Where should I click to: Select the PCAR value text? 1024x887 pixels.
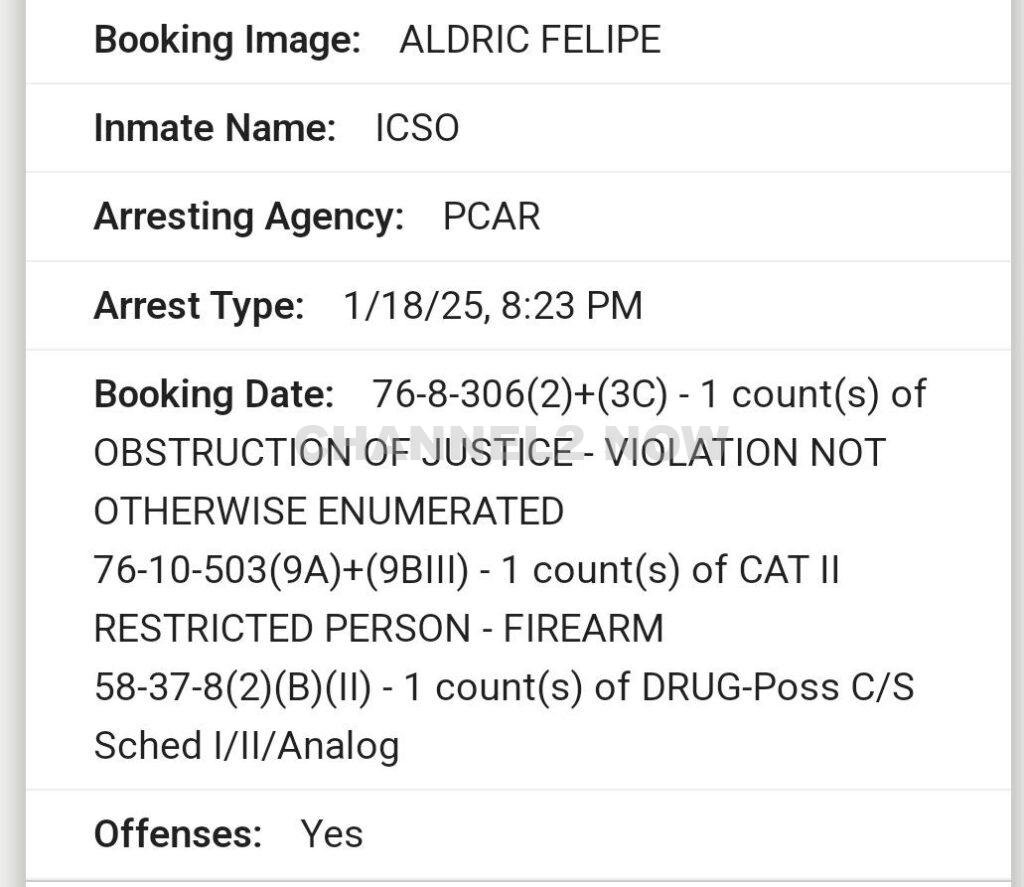point(491,217)
